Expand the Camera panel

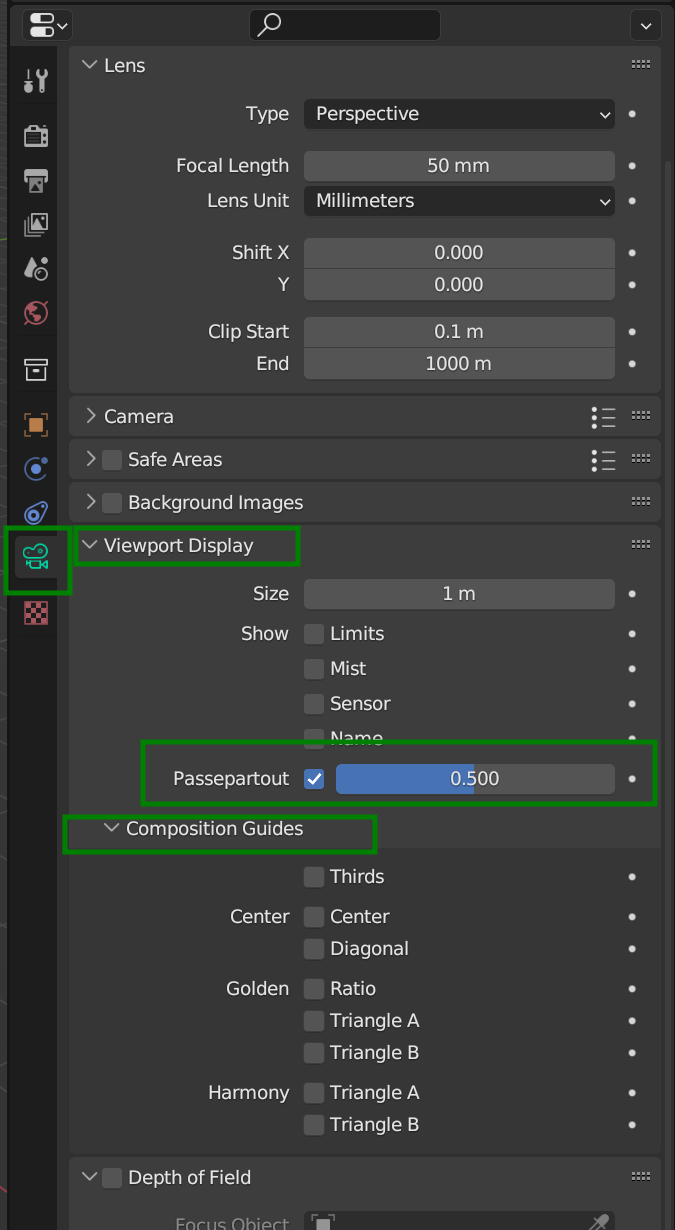tap(138, 417)
